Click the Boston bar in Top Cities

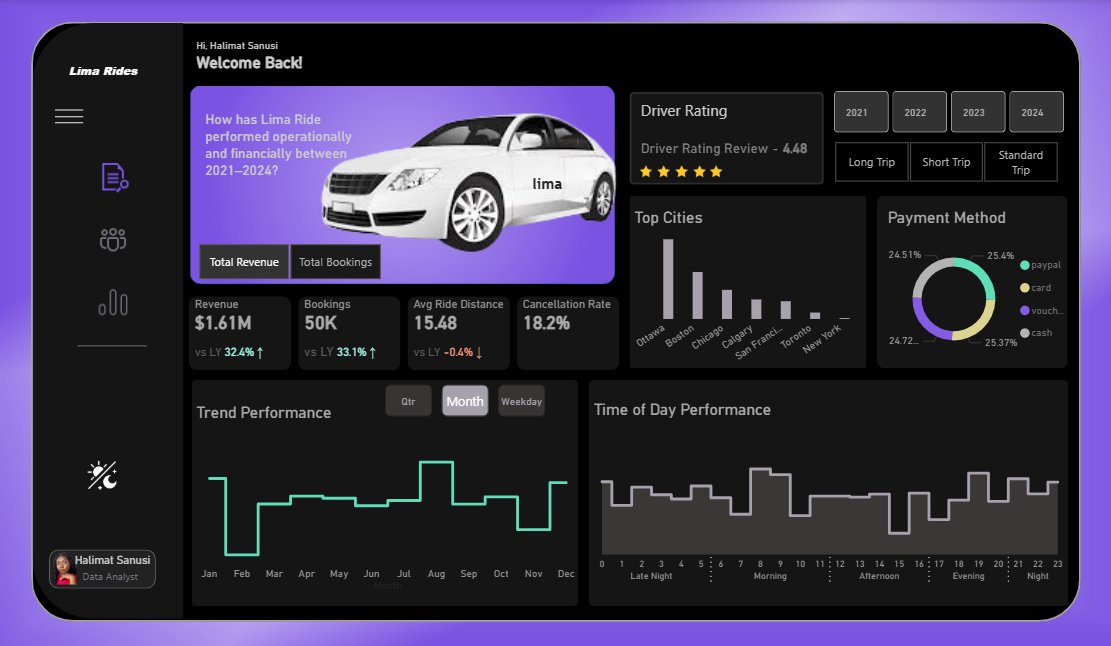[697, 295]
